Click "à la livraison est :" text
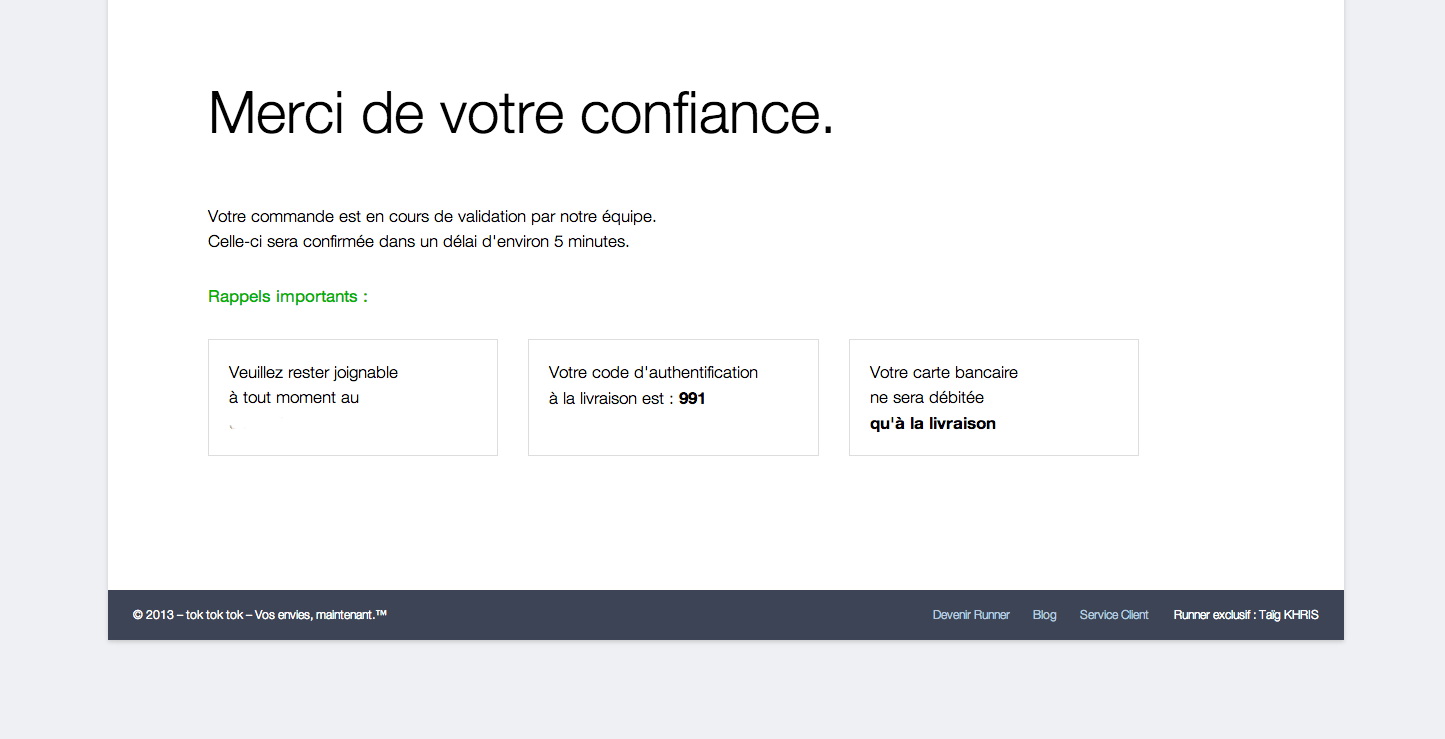1445x739 pixels. [610, 398]
